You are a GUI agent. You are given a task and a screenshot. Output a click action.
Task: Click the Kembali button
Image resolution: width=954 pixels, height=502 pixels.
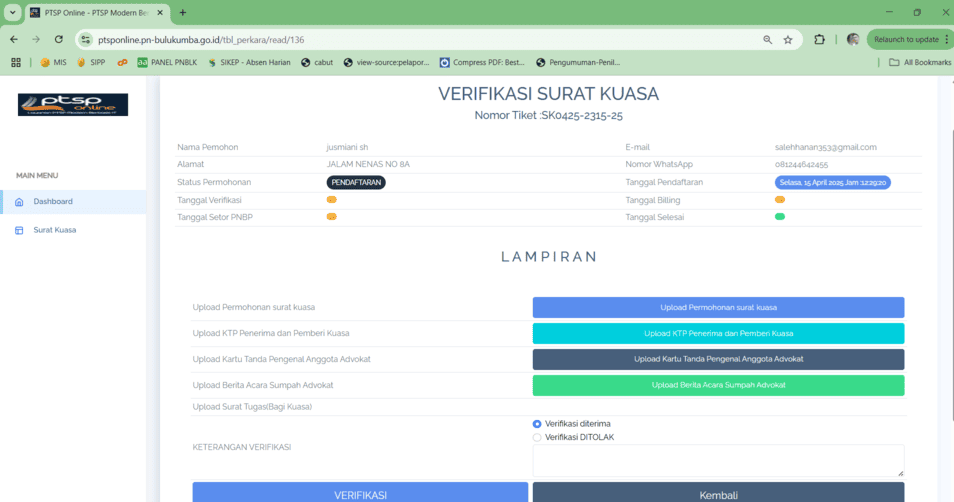pos(718,494)
